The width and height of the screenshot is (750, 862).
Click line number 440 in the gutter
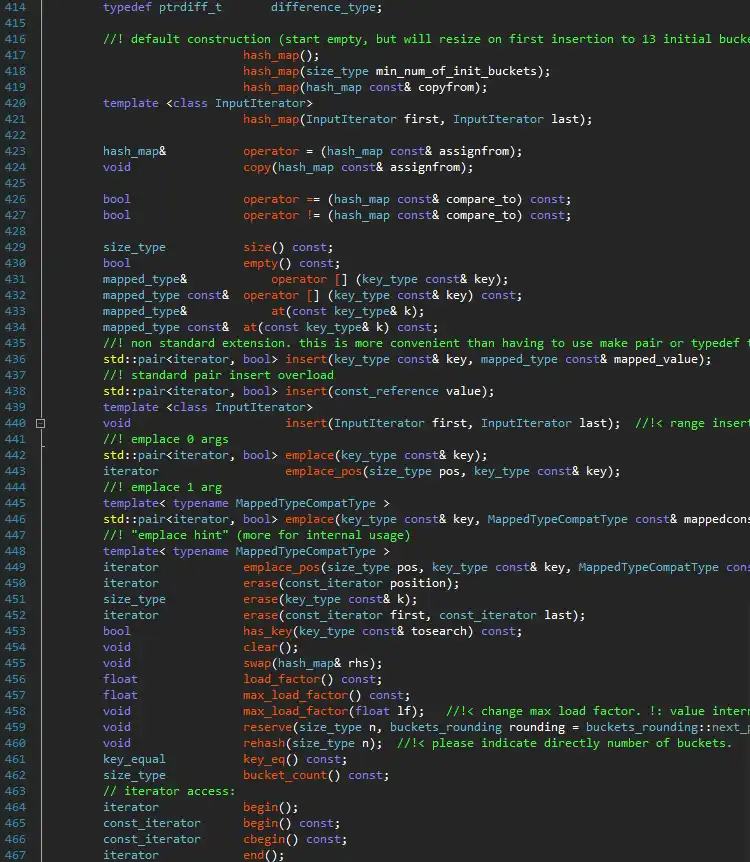click(x=15, y=423)
